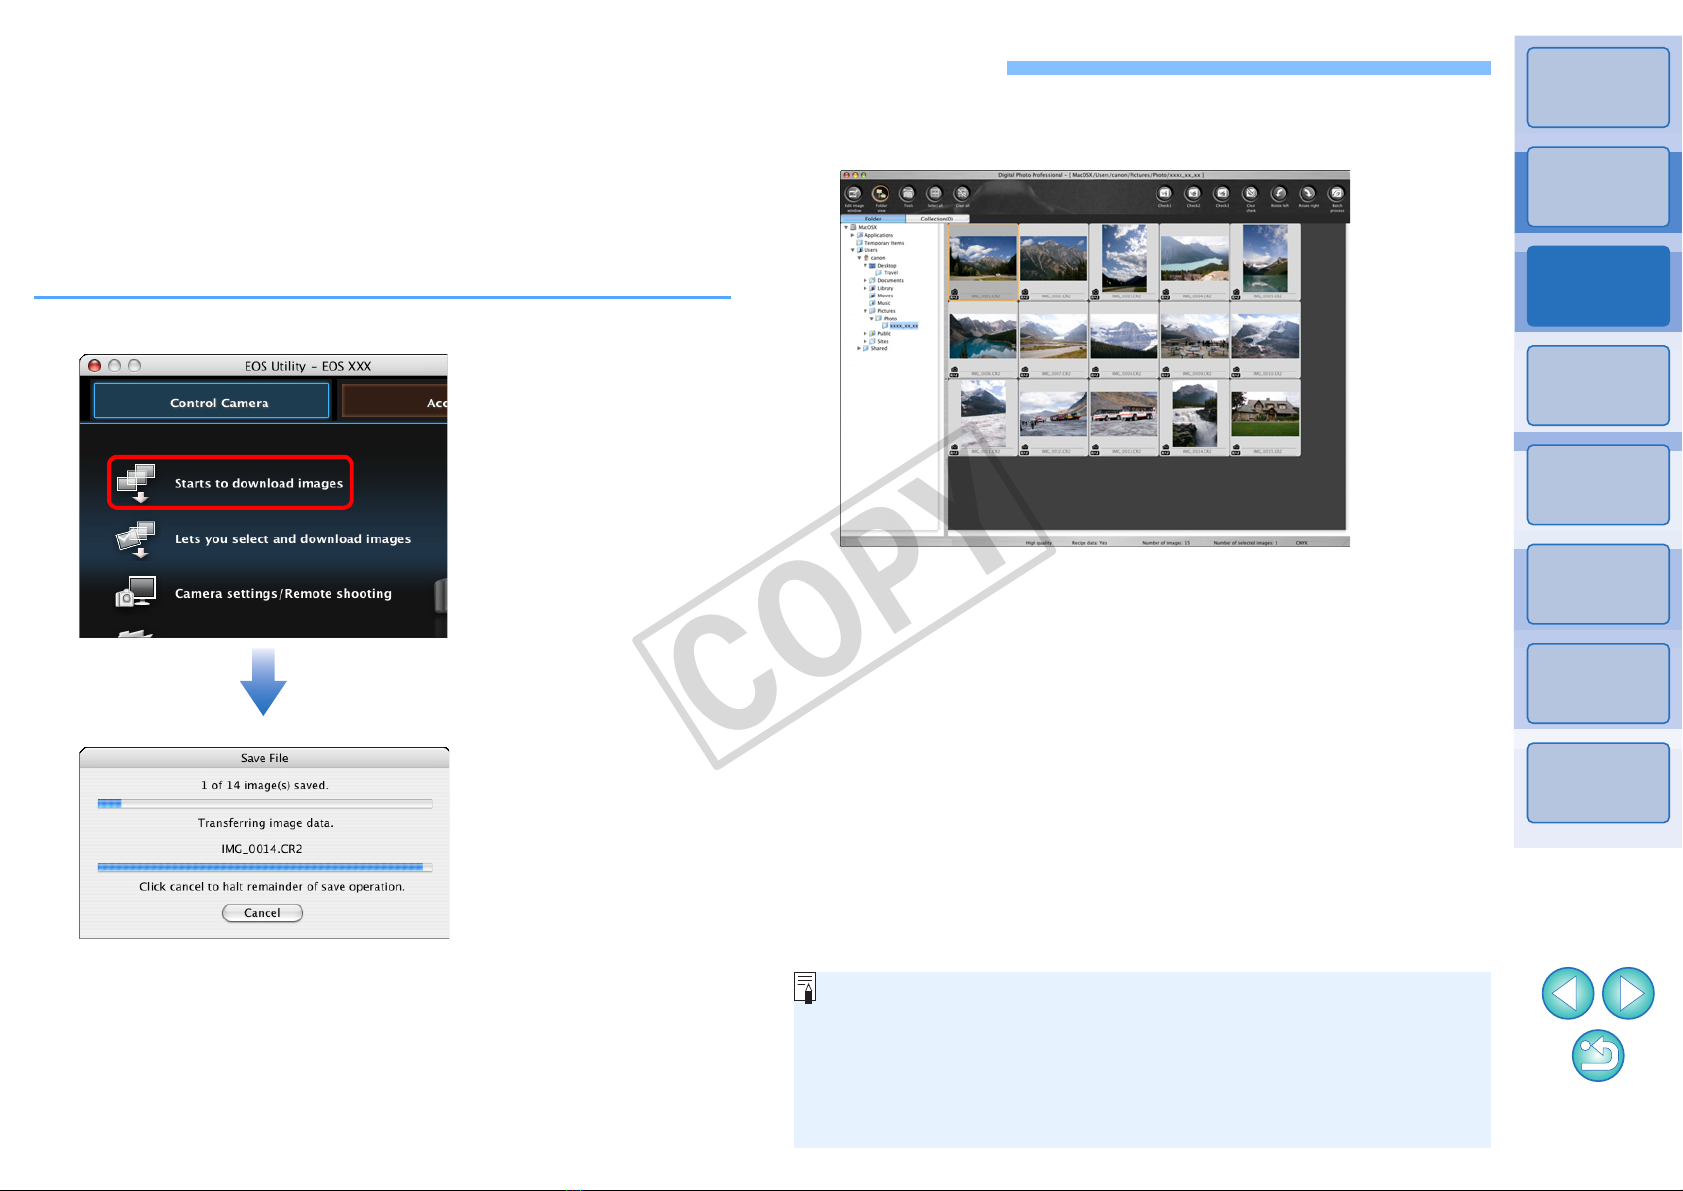Open the Tools palette button
Viewport: 1683px width, 1191px height.
coord(908,195)
